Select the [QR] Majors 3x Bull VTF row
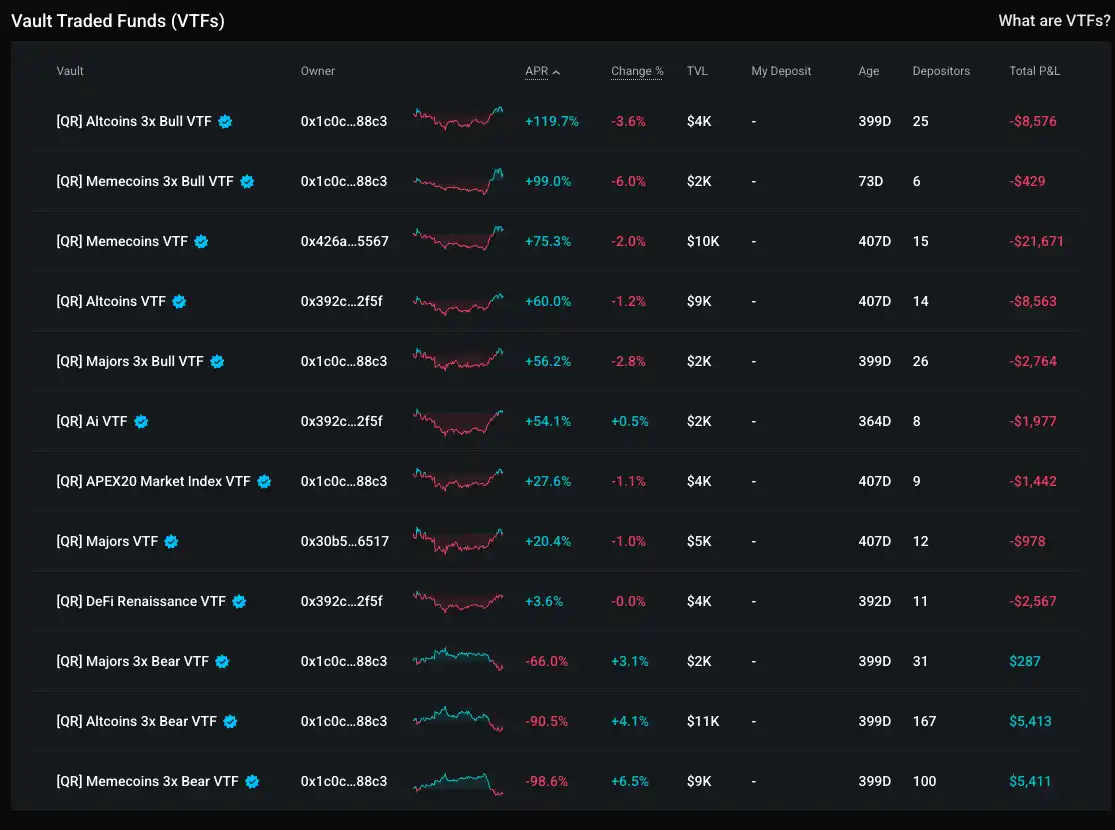 pos(130,361)
